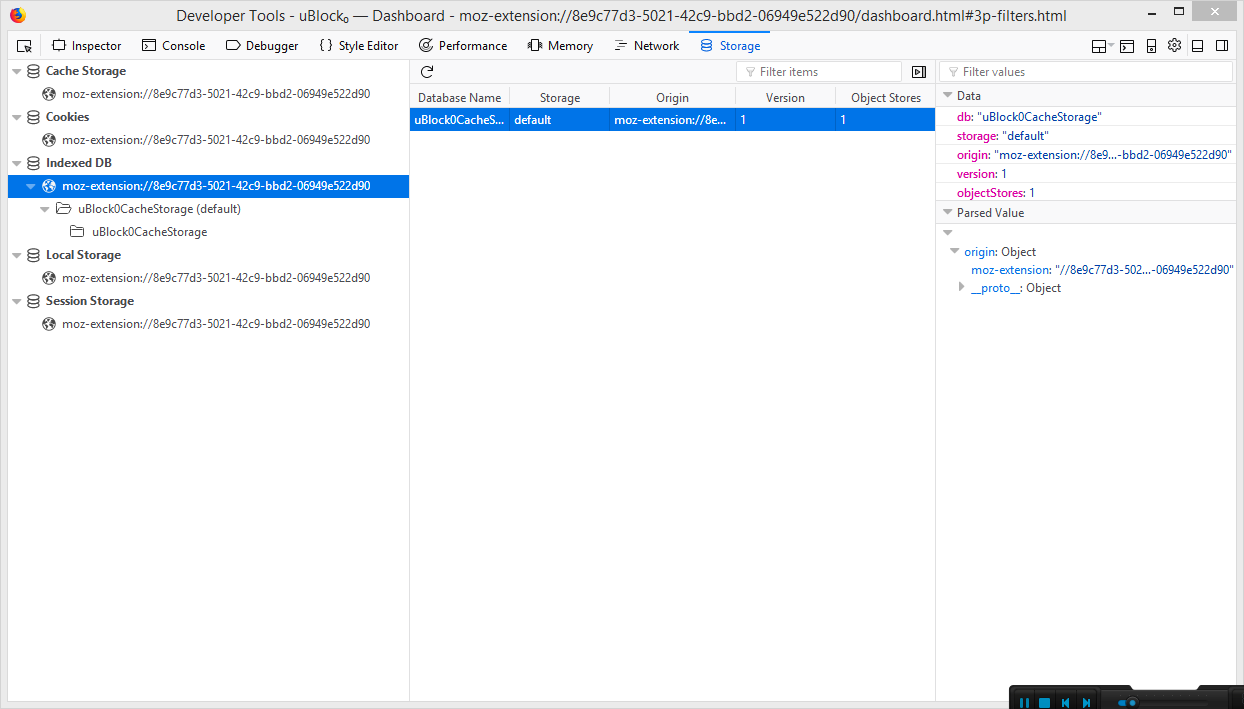The width and height of the screenshot is (1244, 709).
Task: Toggle the split console icon
Action: point(1127,46)
